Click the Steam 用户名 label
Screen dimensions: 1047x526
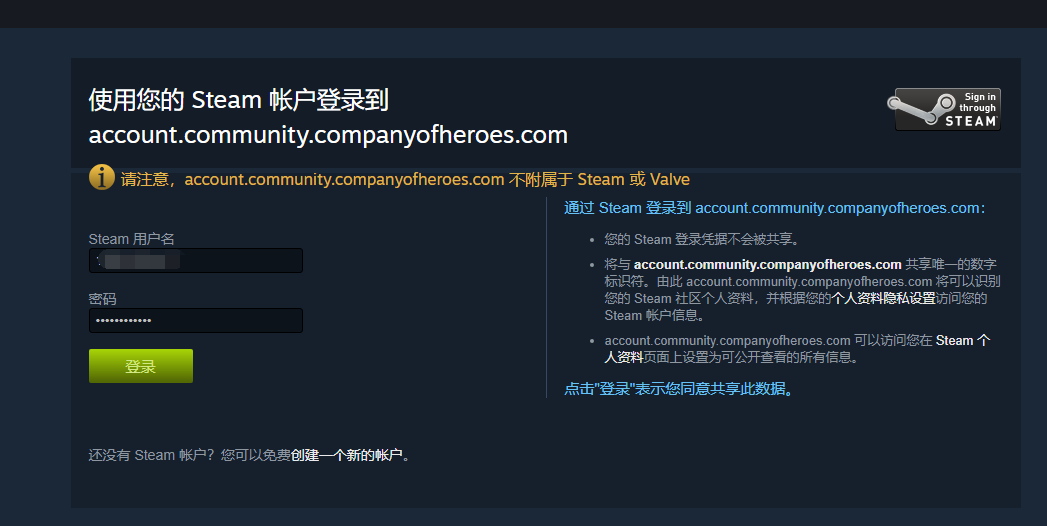132,239
